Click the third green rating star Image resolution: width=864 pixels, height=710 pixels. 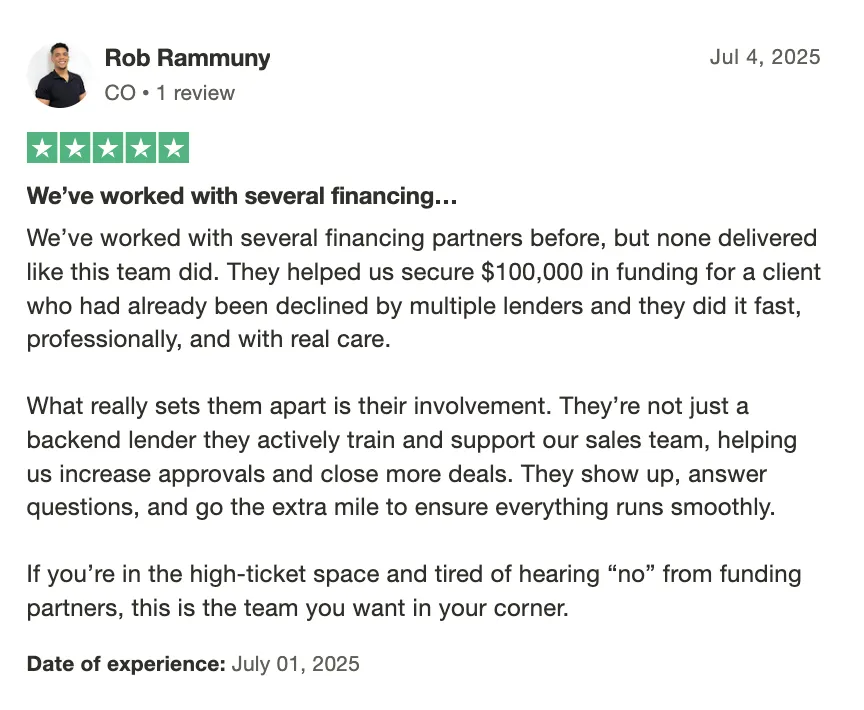(x=108, y=148)
